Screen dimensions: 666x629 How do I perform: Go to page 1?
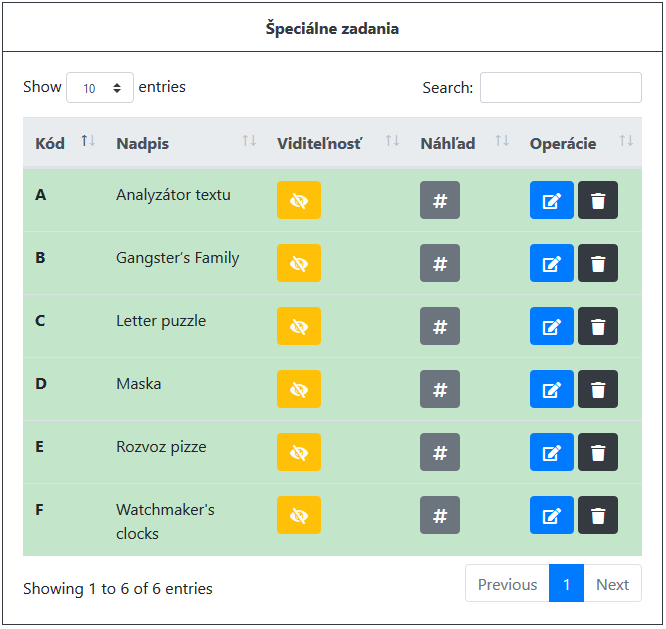(x=566, y=583)
